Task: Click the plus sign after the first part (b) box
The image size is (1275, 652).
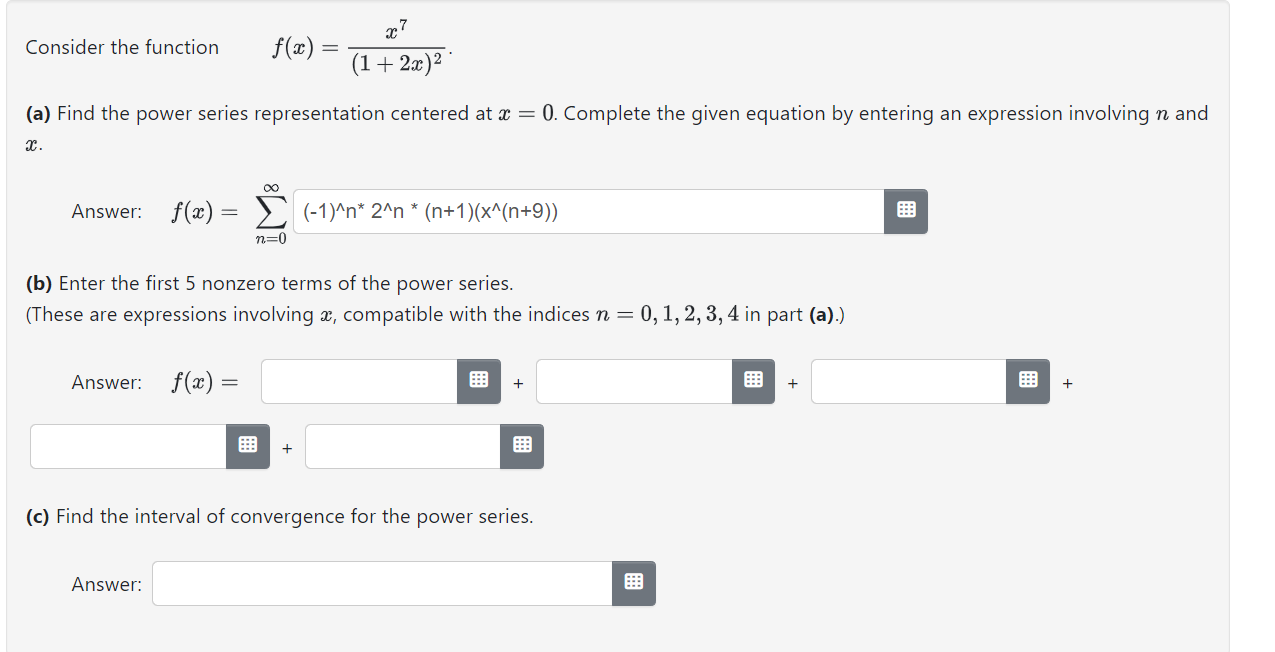Action: (x=516, y=382)
